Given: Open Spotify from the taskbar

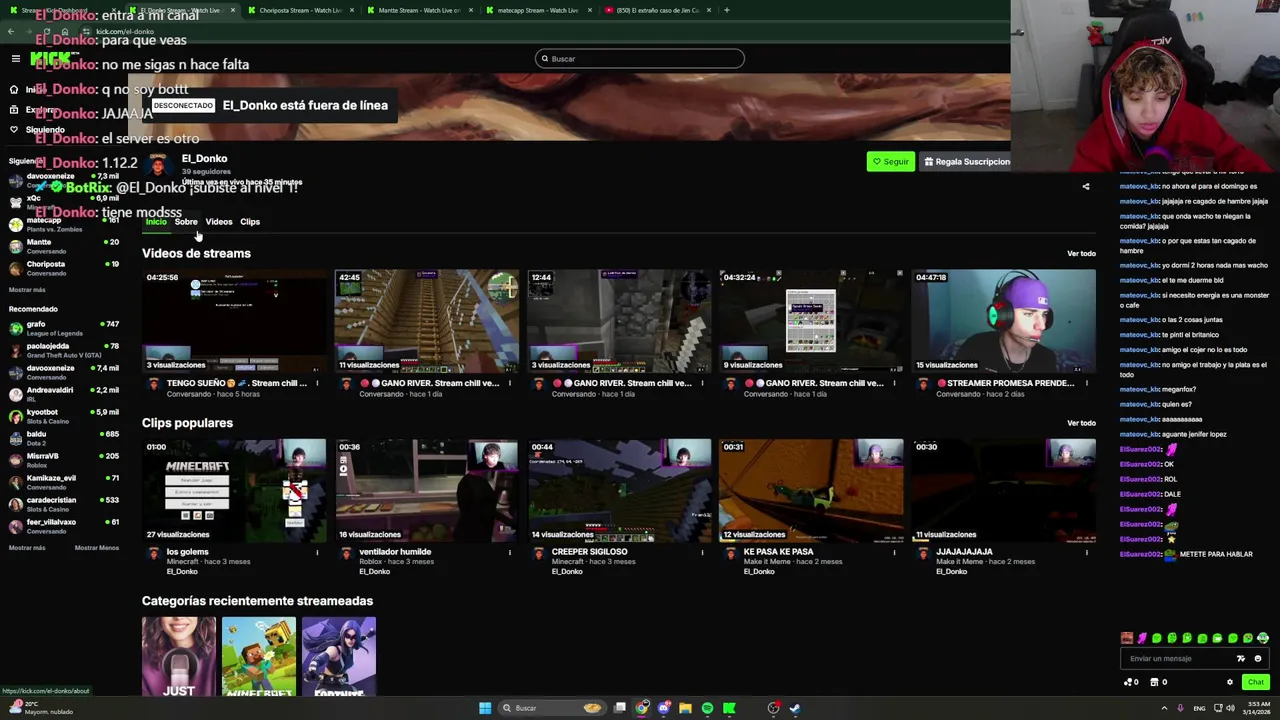Looking at the screenshot, I should click(x=707, y=708).
